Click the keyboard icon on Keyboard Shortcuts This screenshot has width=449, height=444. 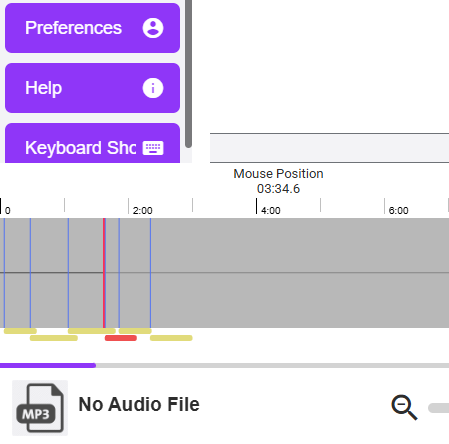click(x=153, y=148)
